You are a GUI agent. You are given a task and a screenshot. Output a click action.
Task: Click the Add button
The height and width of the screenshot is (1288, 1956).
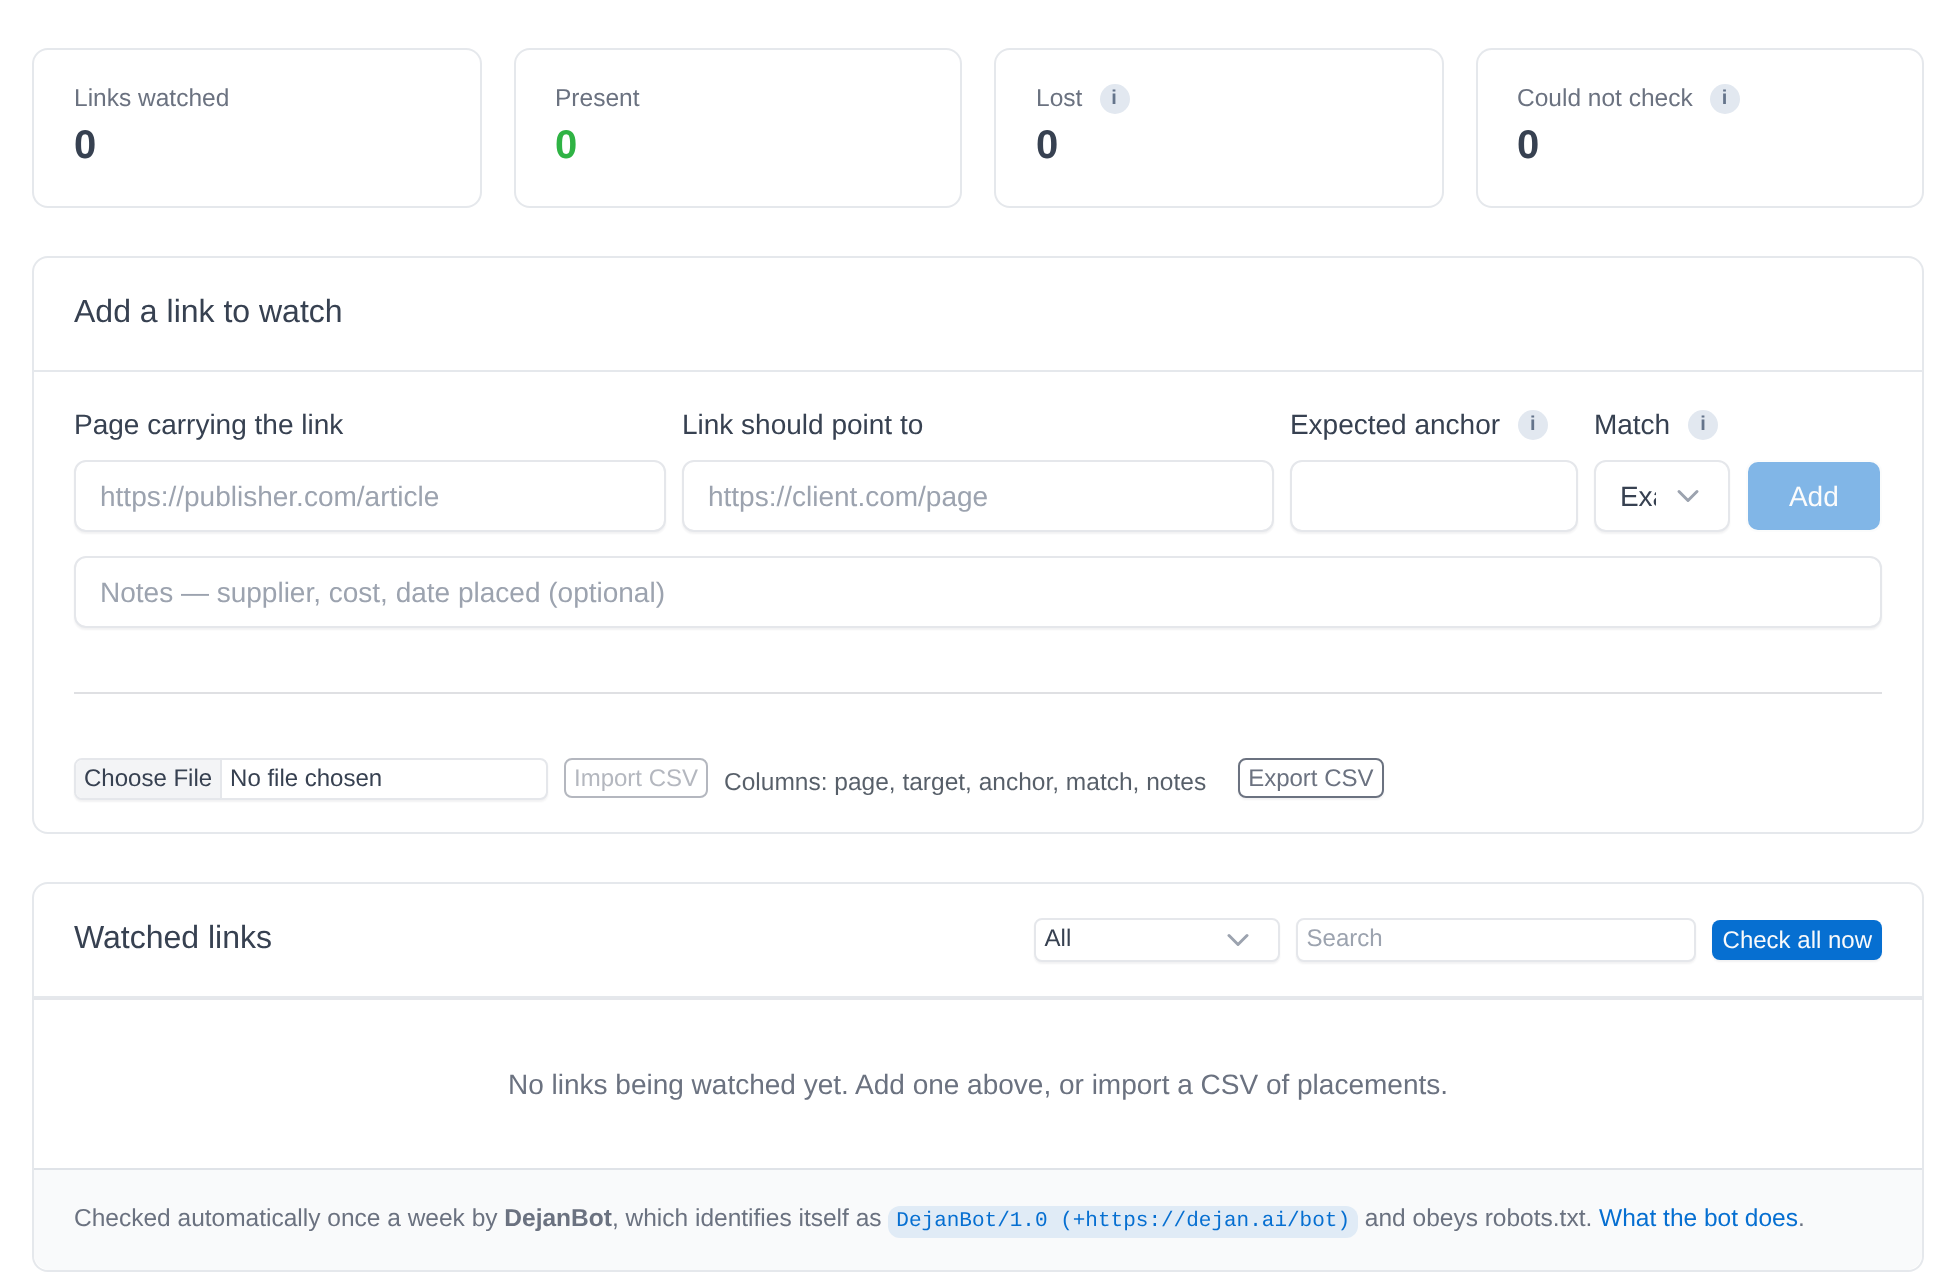(1813, 496)
